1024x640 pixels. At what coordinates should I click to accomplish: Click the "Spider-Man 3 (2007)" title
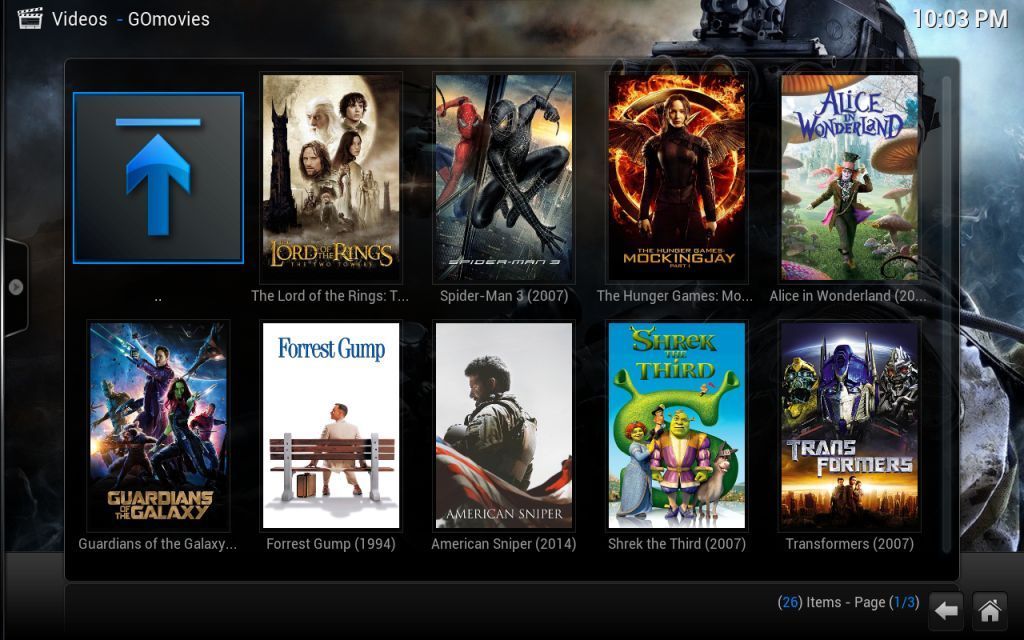[x=504, y=296]
